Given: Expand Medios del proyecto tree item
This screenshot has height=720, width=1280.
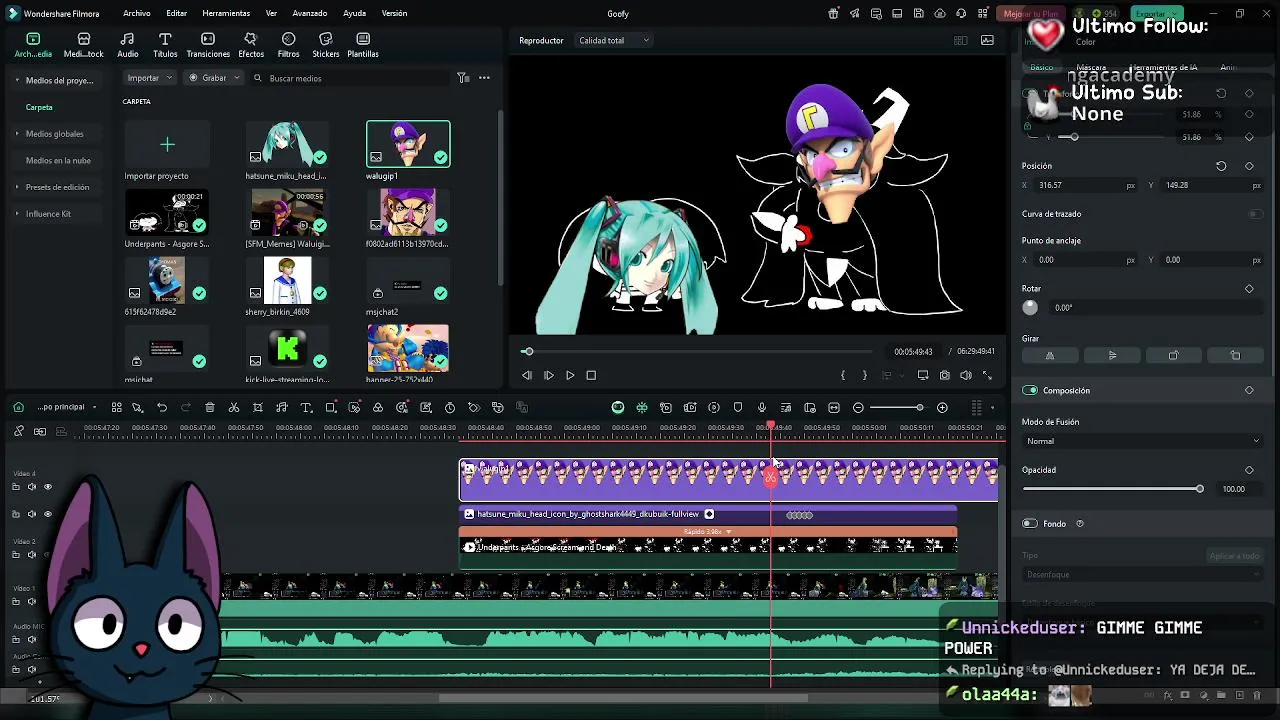Looking at the screenshot, I should coord(17,80).
